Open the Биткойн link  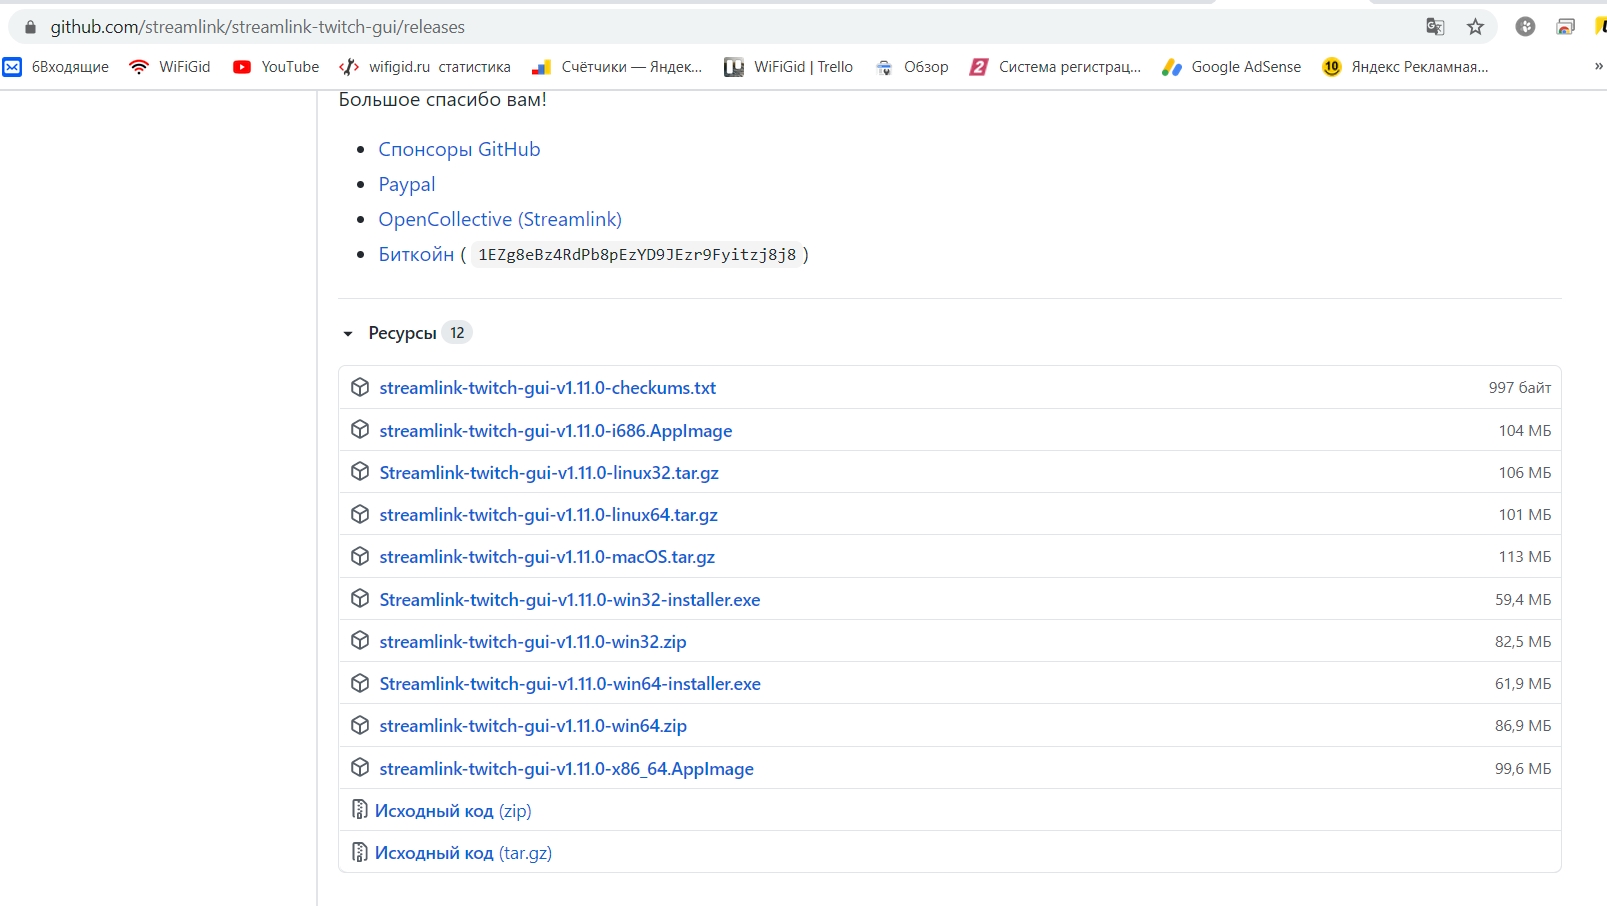pyautogui.click(x=416, y=254)
